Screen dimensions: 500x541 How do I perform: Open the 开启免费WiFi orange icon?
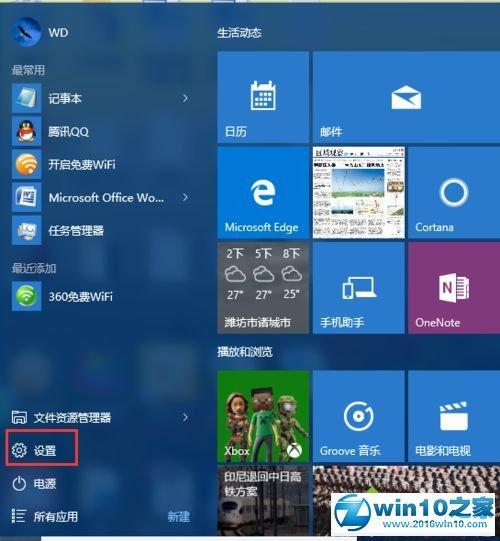click(27, 164)
